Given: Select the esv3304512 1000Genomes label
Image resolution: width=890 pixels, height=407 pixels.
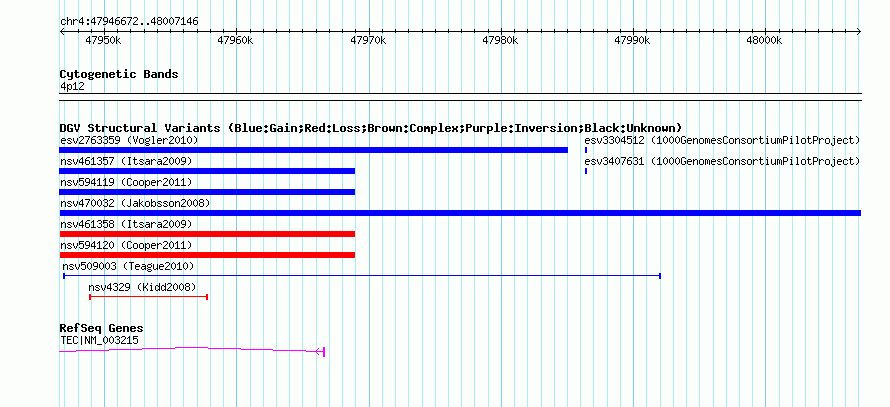Looking at the screenshot, I should tap(722, 140).
